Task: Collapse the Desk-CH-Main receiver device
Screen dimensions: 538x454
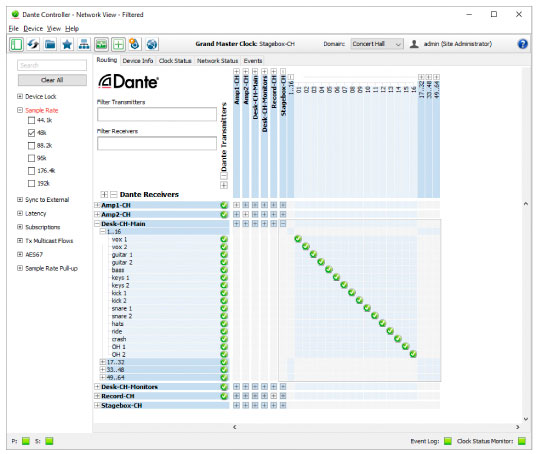Action: click(97, 224)
